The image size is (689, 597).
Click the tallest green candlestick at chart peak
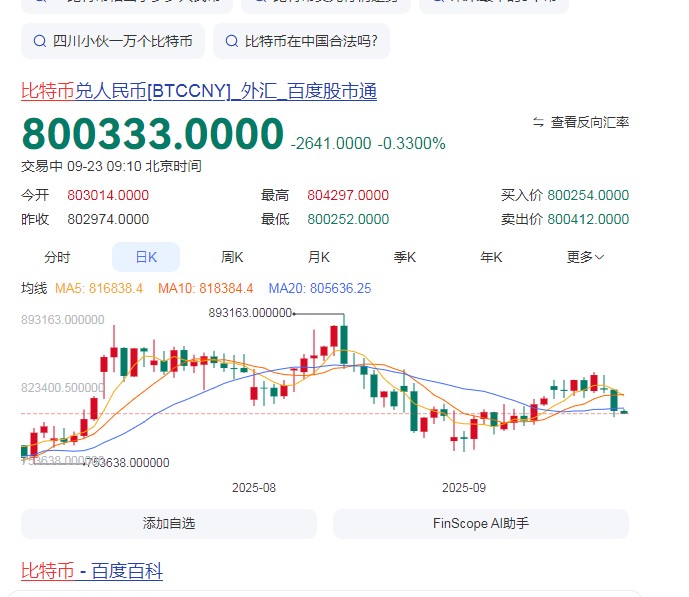point(344,345)
